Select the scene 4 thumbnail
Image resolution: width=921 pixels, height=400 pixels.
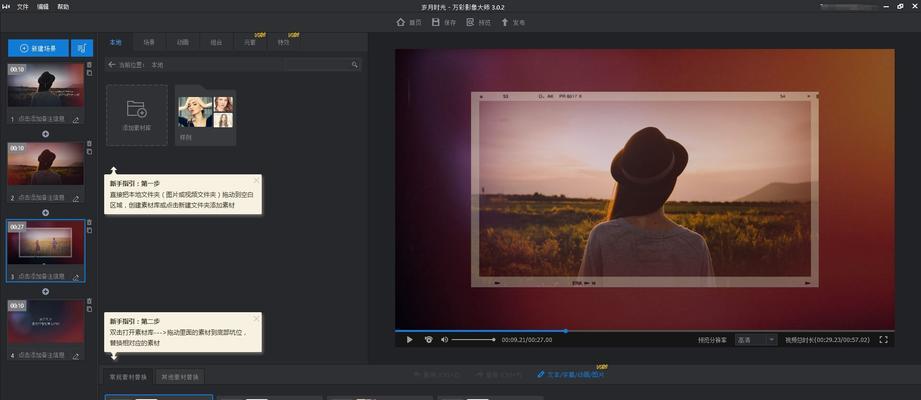45,322
